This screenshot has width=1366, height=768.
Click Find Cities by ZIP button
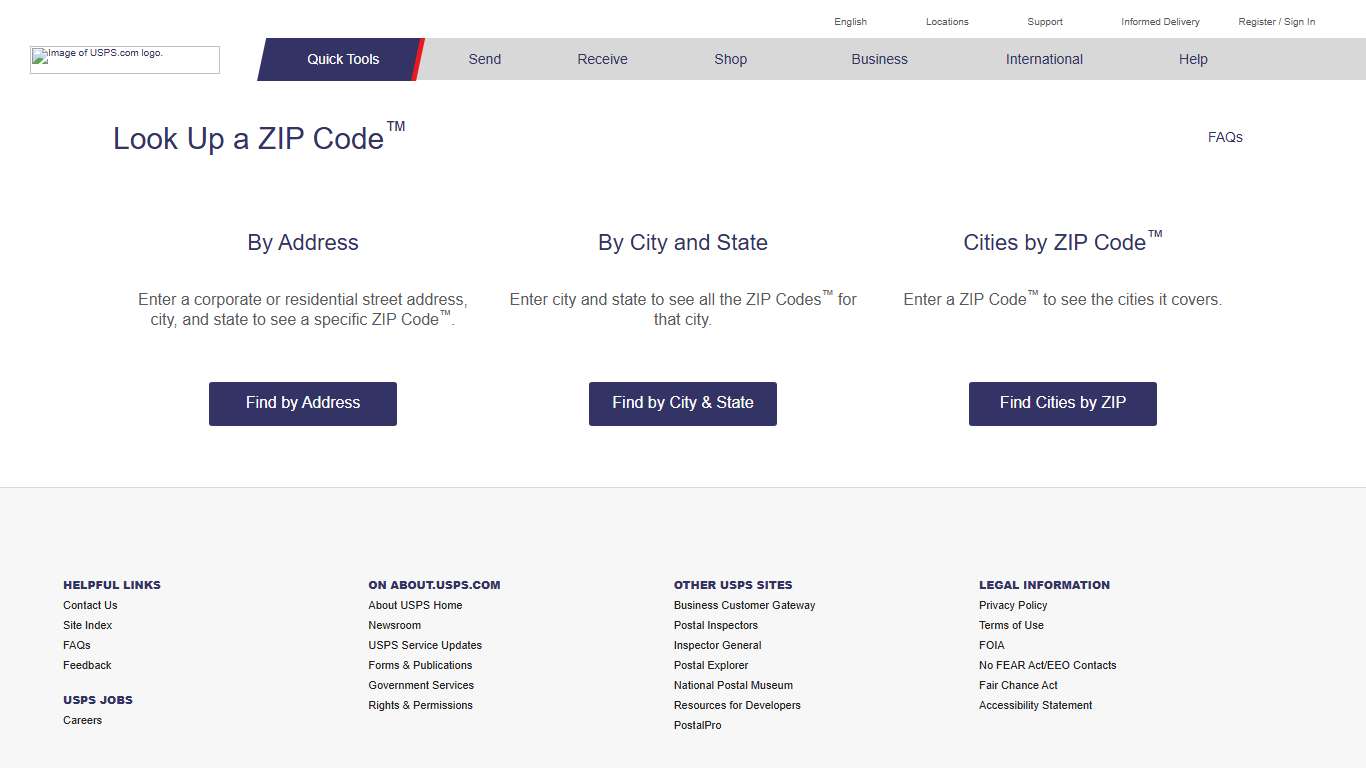(x=1062, y=403)
